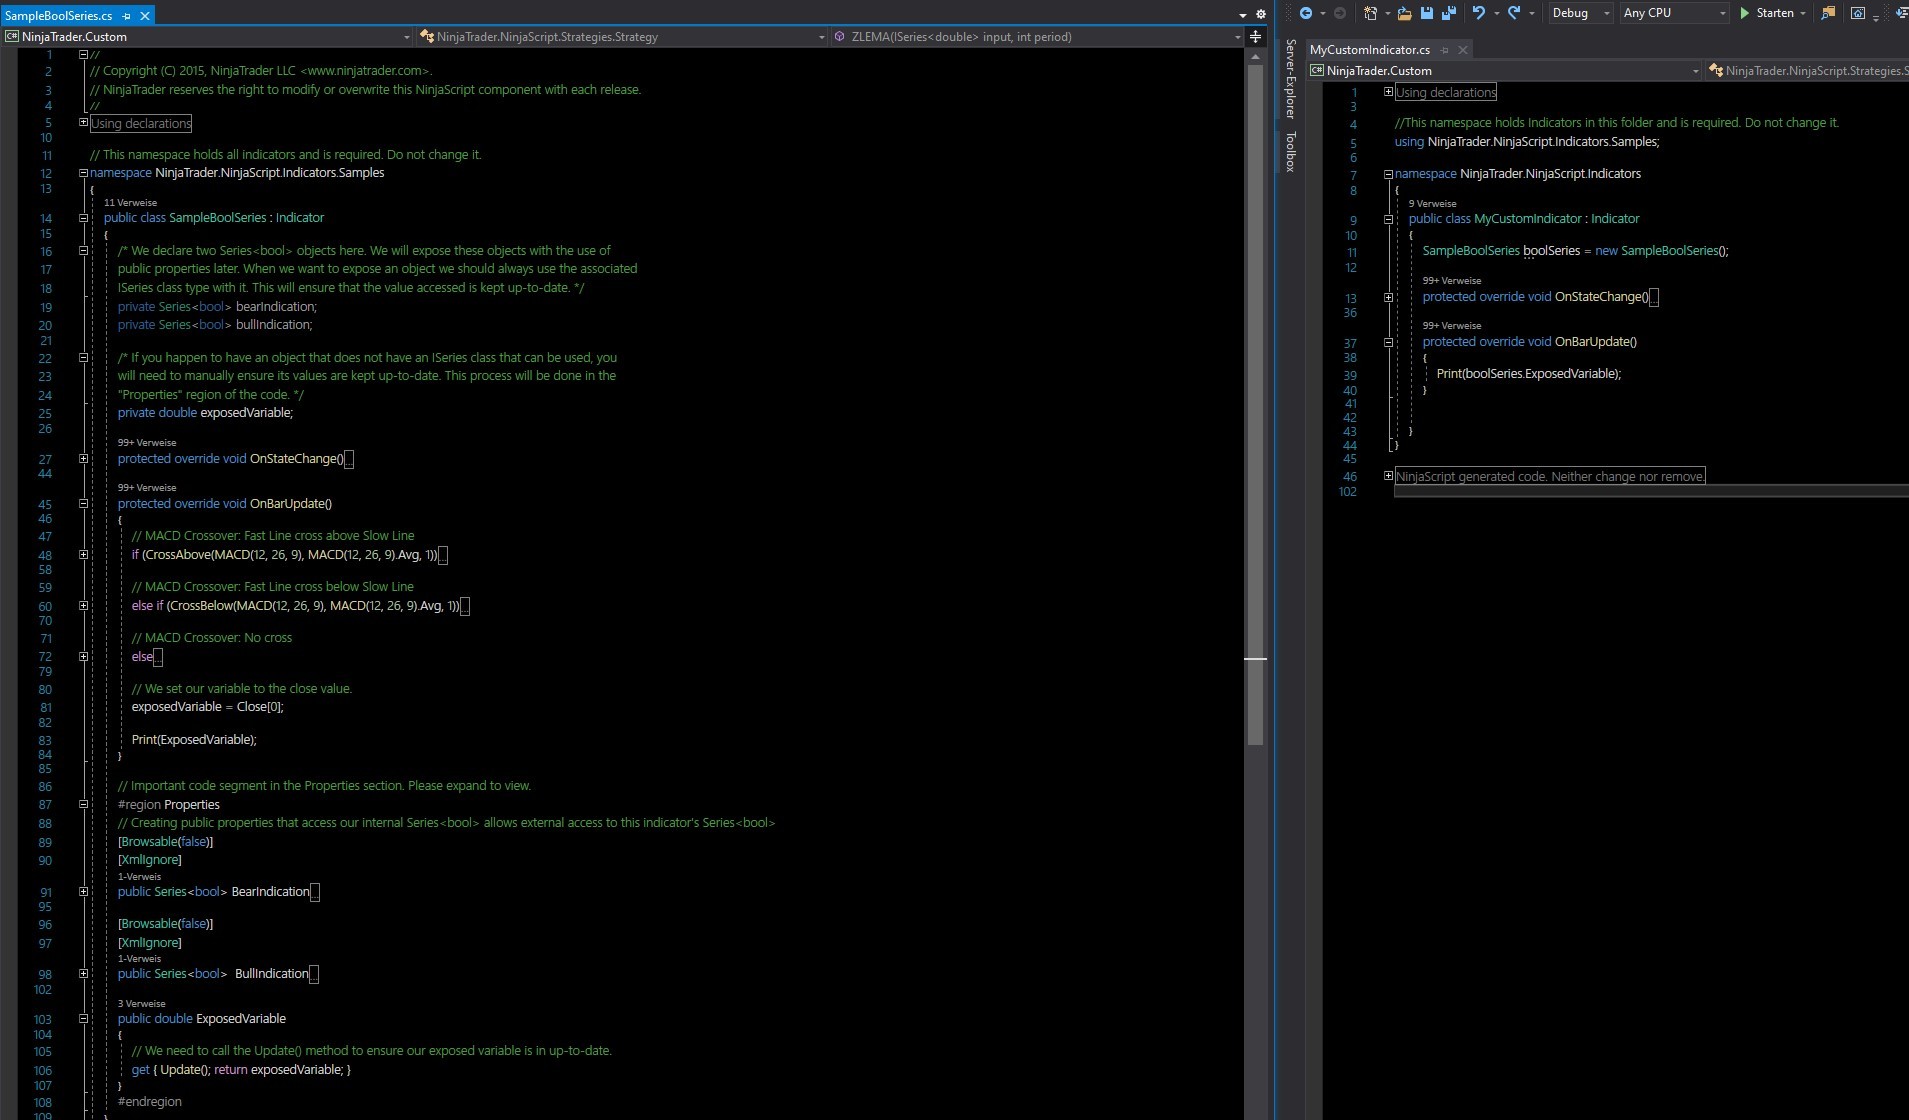The height and width of the screenshot is (1120, 1909).
Task: Click the split editor window handle
Action: [x=1255, y=37]
